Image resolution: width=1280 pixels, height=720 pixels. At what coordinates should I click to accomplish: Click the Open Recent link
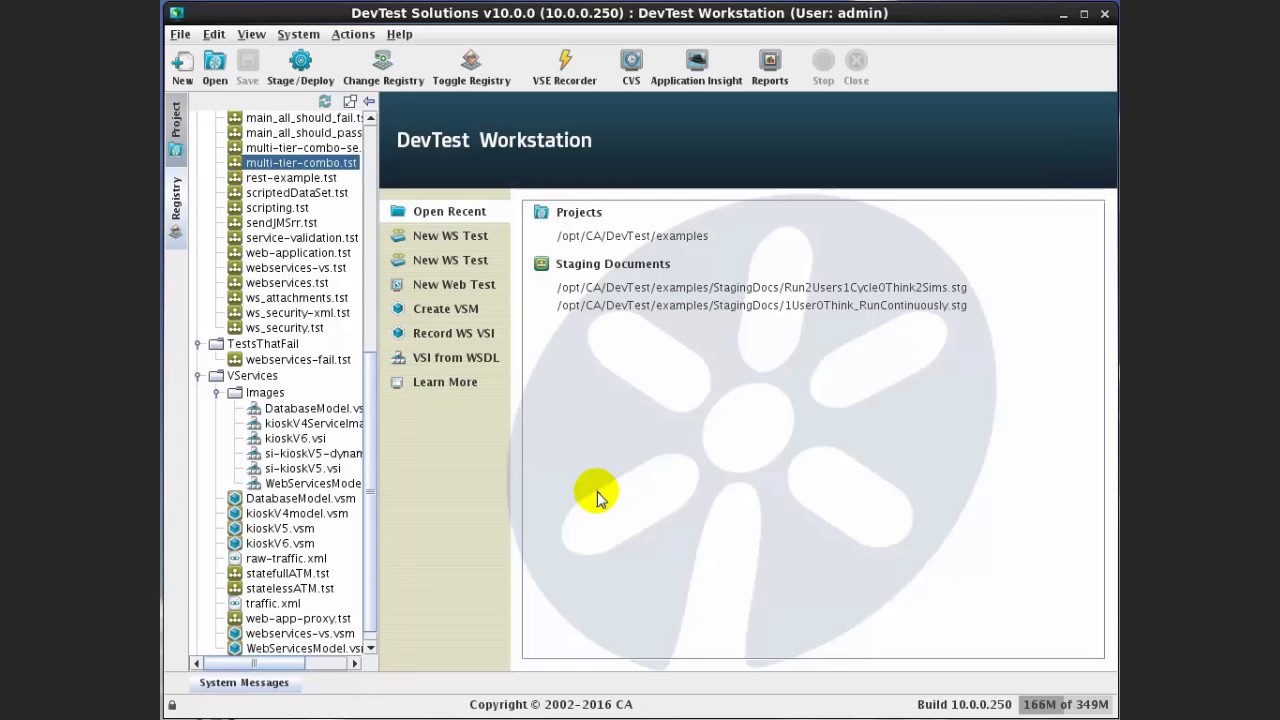pyautogui.click(x=449, y=211)
